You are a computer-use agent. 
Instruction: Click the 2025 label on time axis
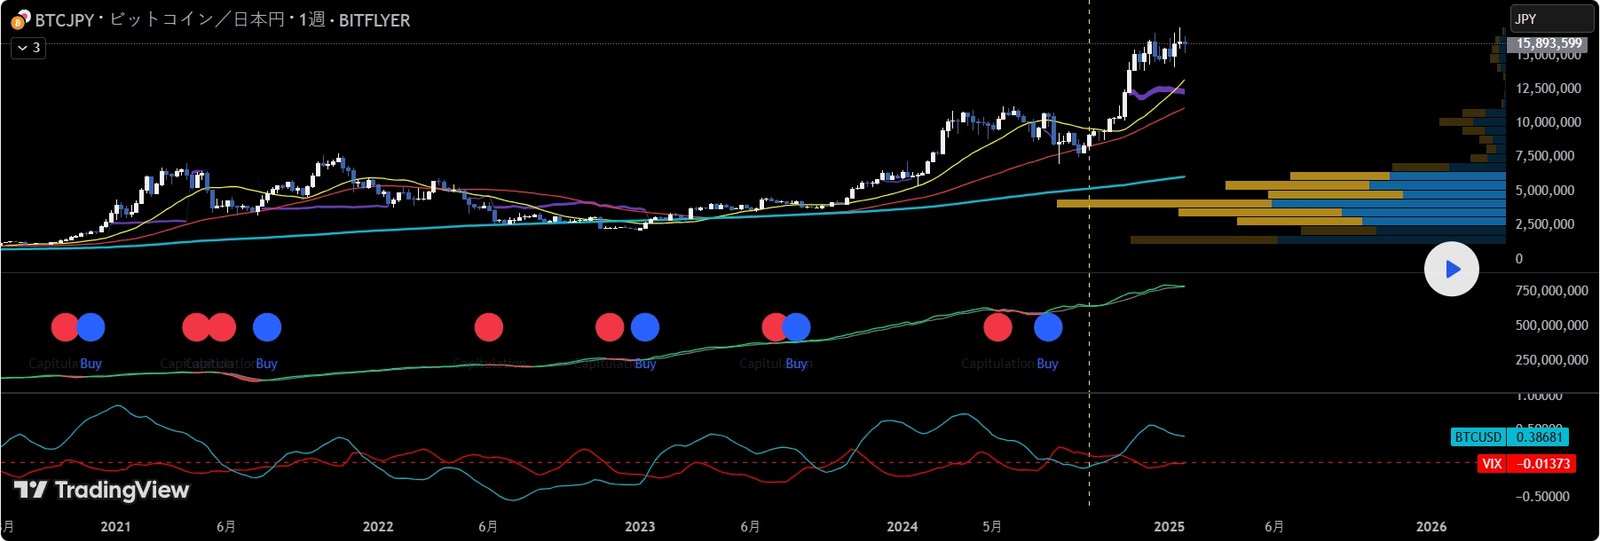(1168, 526)
